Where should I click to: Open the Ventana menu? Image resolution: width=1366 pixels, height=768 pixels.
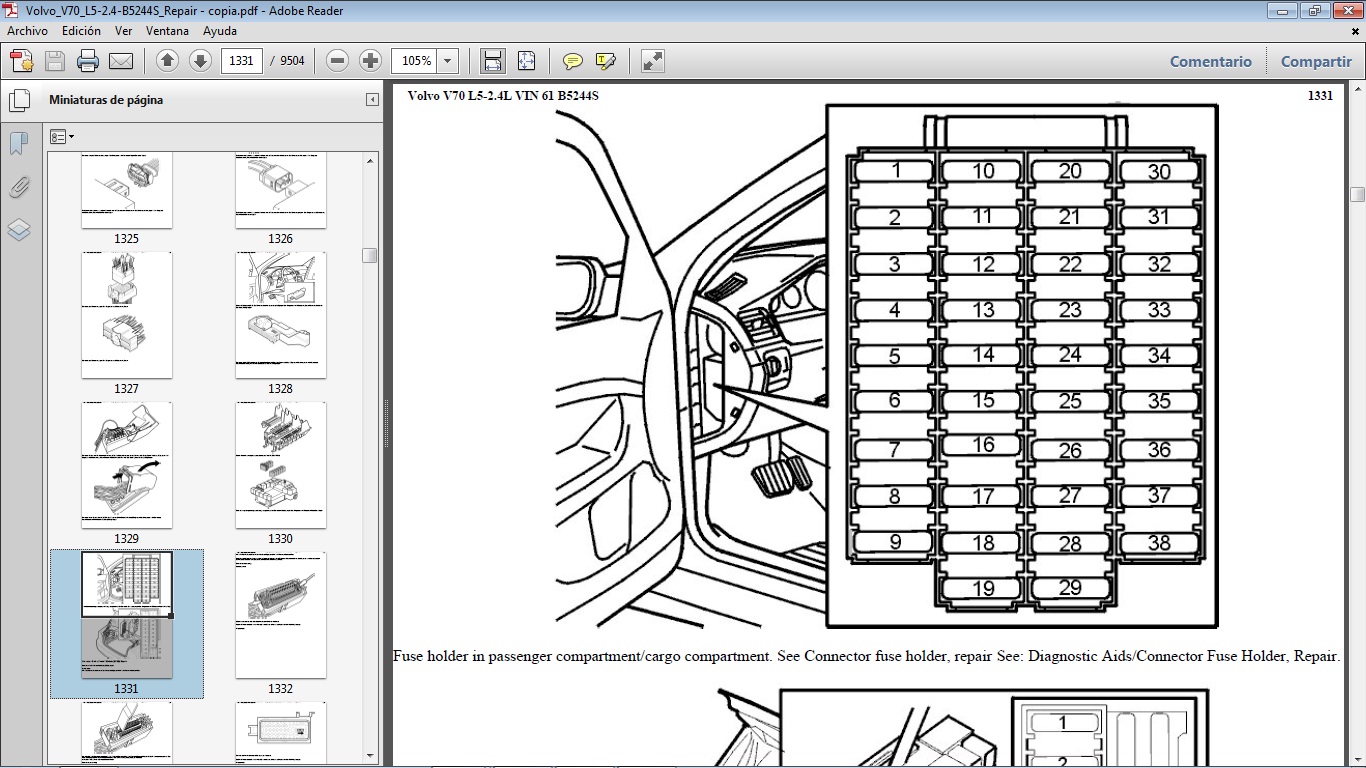click(x=168, y=31)
